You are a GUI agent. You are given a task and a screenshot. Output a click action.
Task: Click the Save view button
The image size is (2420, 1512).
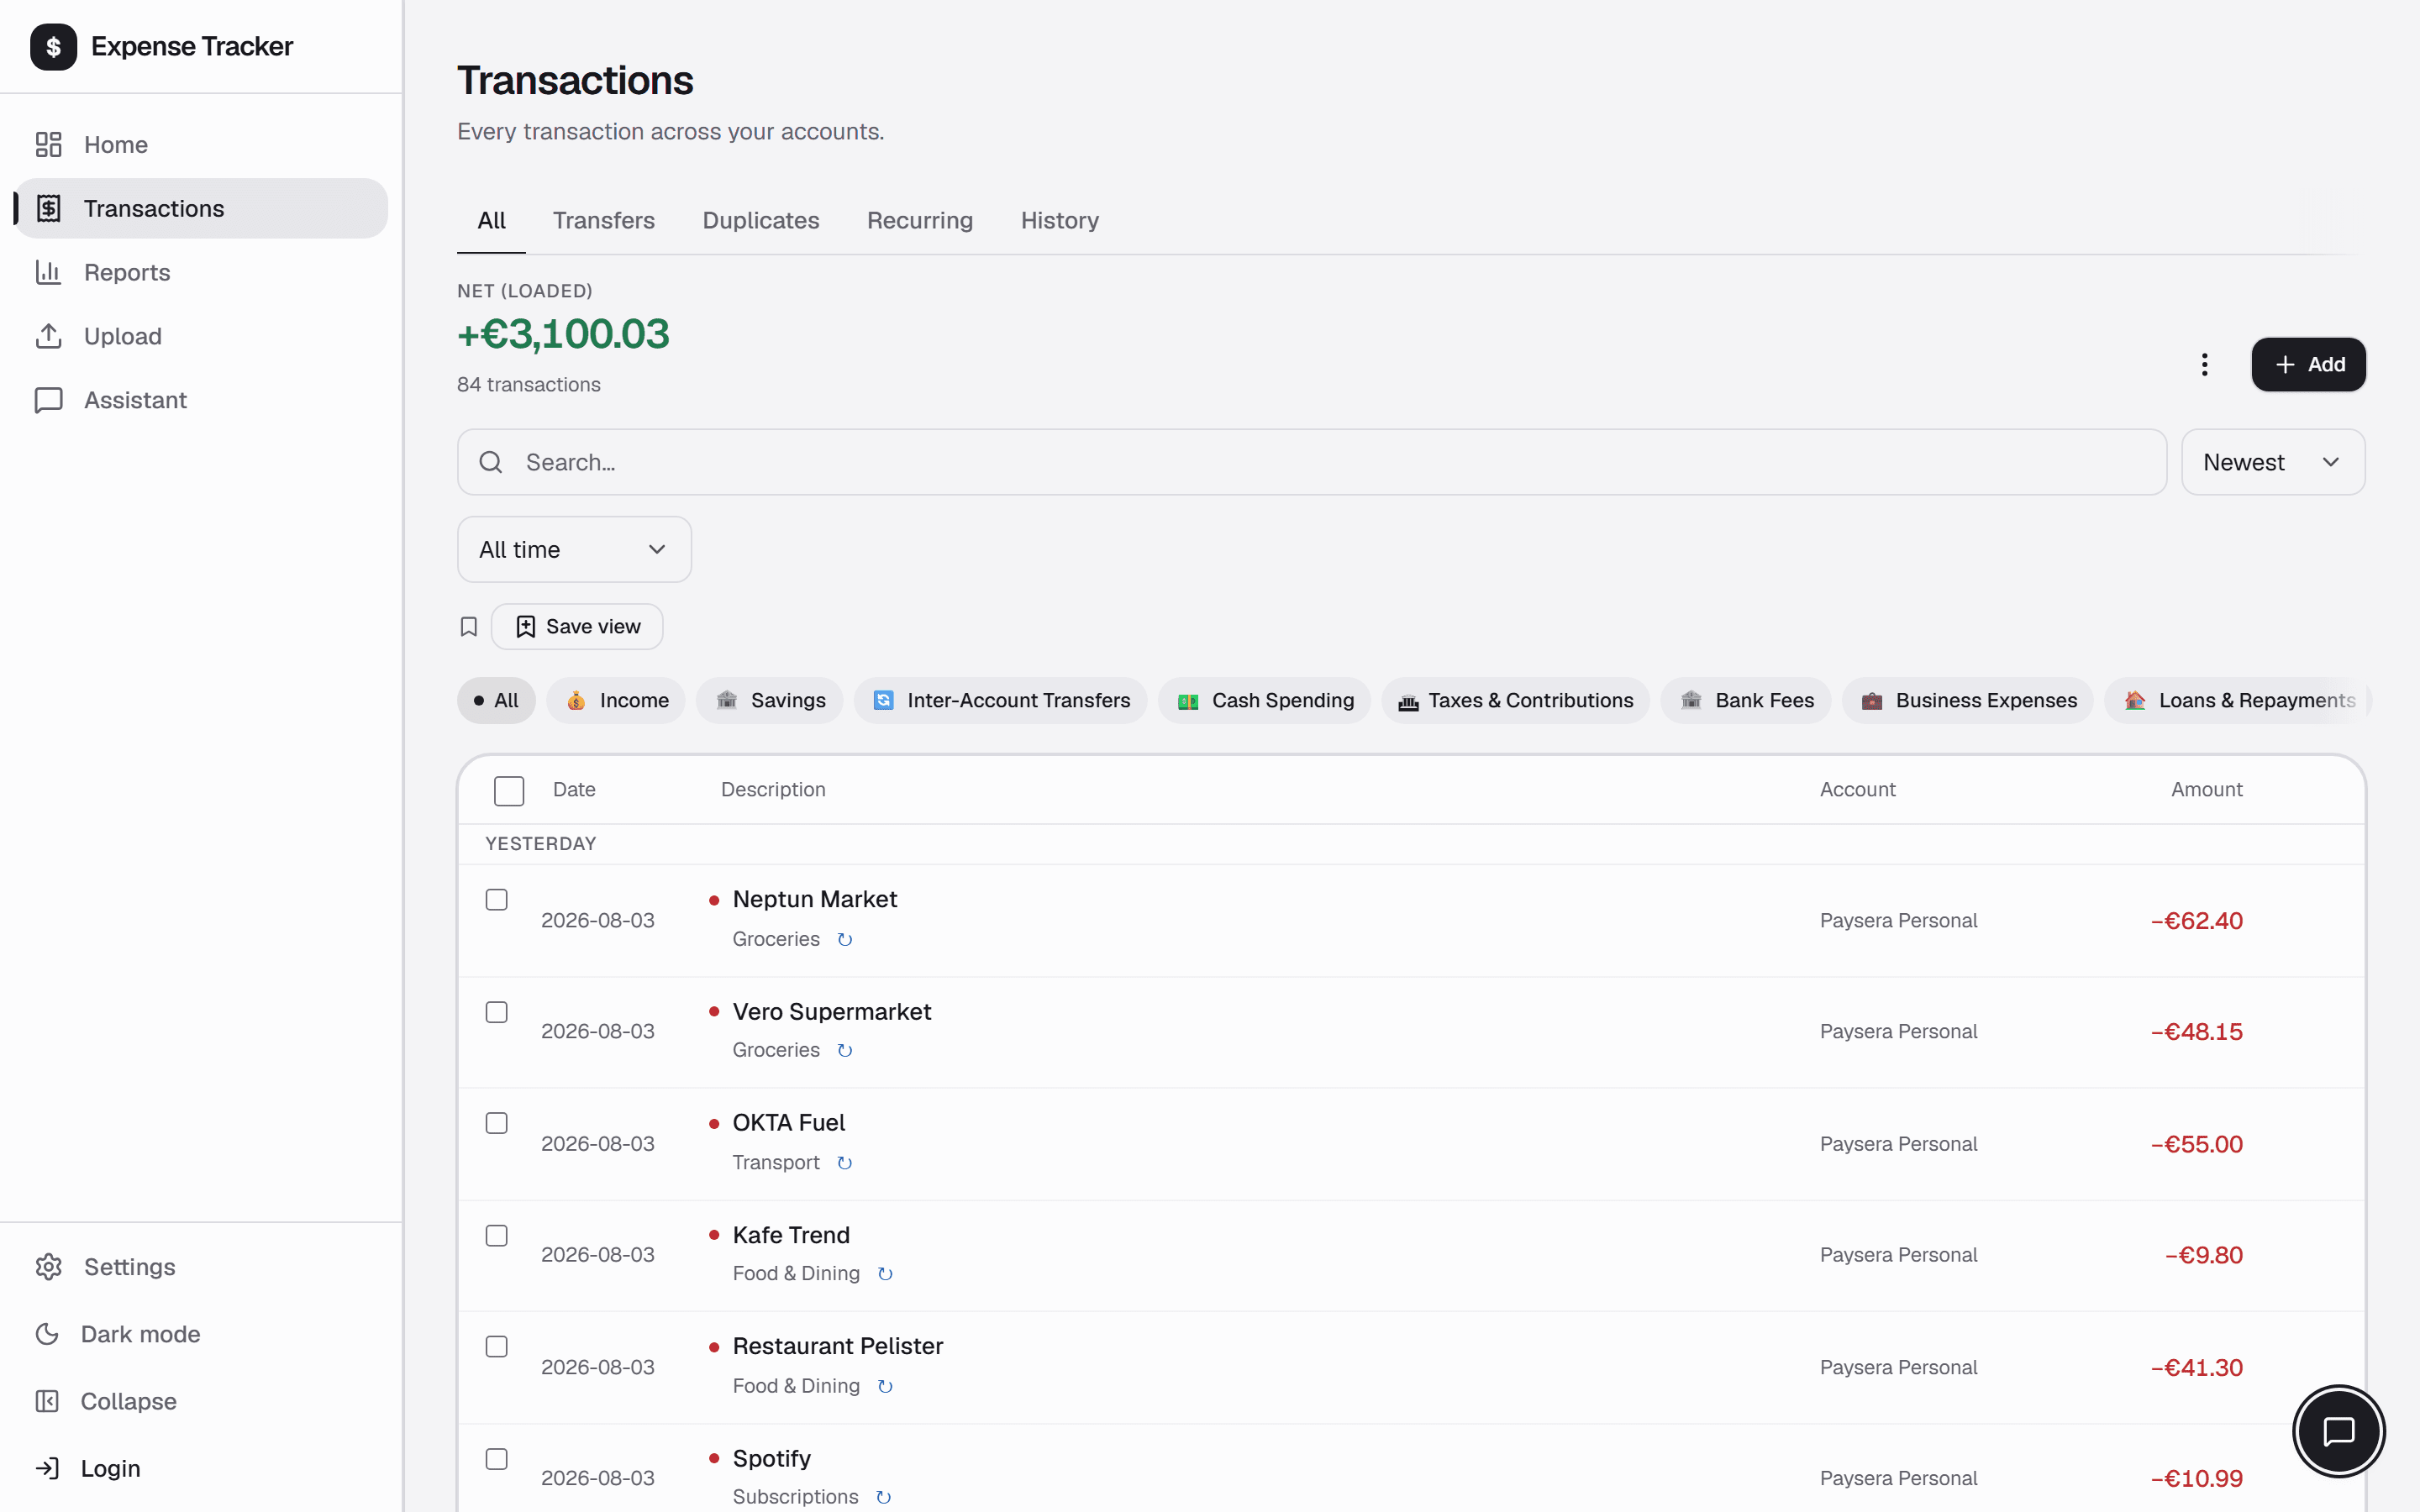(577, 627)
